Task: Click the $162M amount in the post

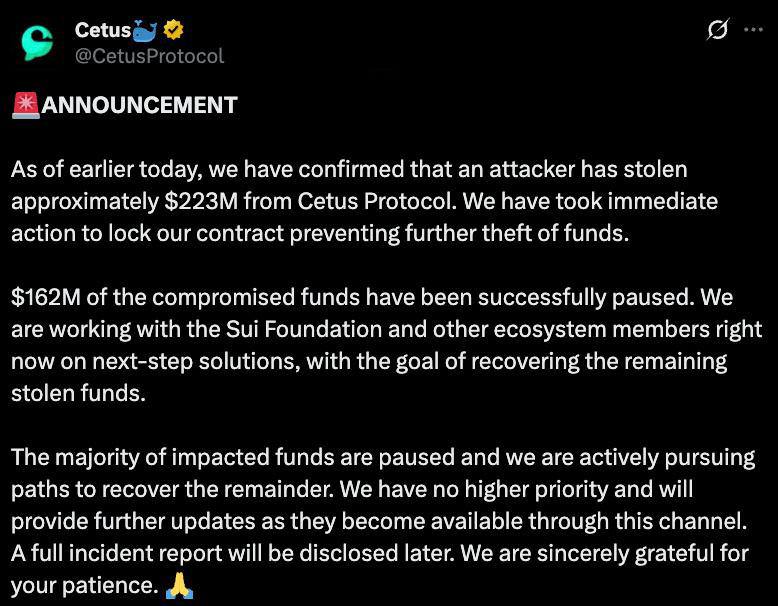Action: tap(46, 297)
